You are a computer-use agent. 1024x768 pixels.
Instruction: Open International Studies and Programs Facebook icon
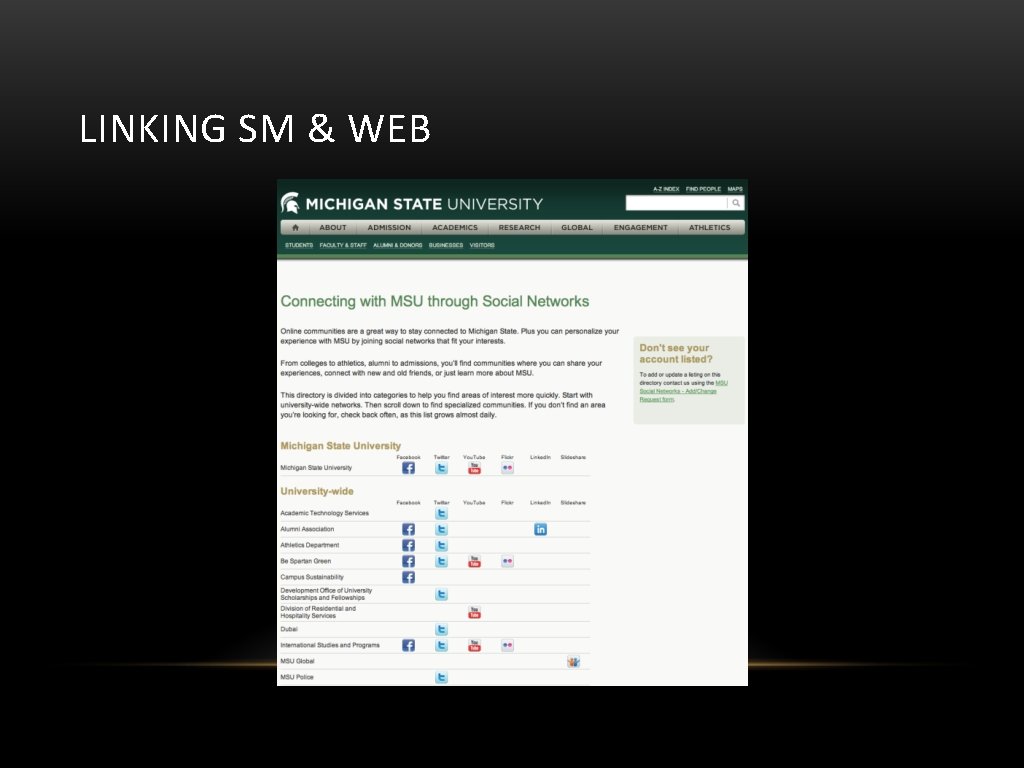click(408, 645)
